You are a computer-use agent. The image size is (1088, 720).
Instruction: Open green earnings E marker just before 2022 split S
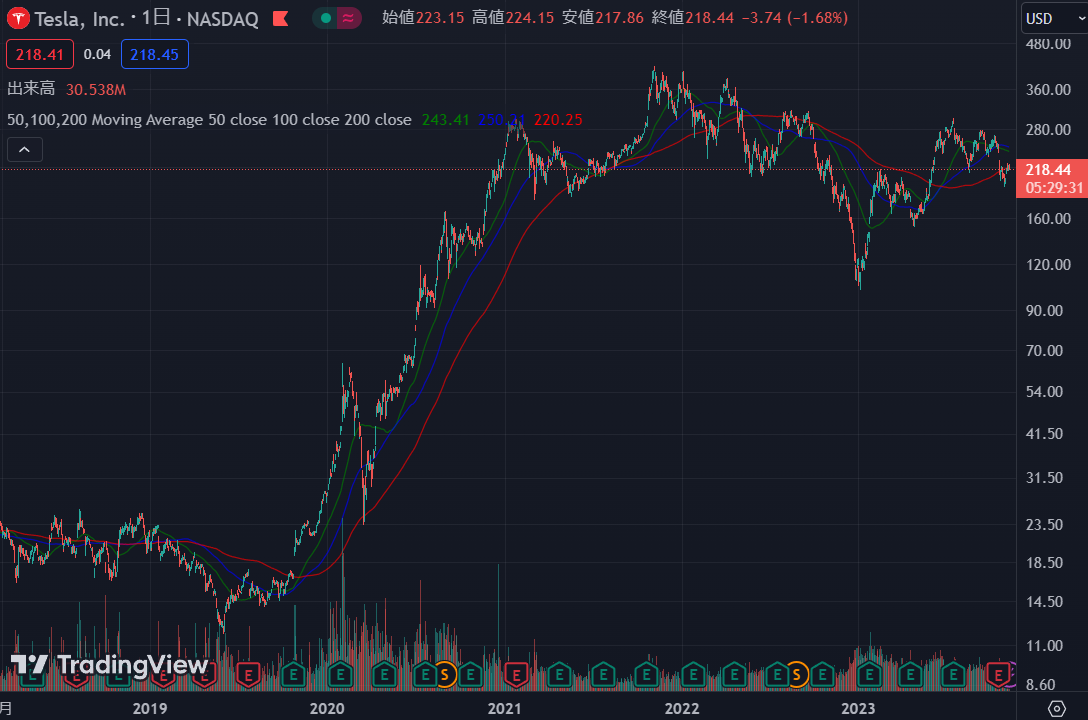point(776,674)
